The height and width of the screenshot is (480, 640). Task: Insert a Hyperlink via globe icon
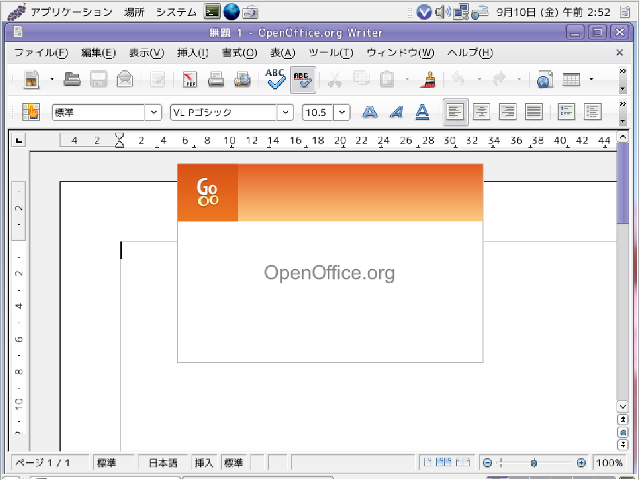tap(544, 79)
